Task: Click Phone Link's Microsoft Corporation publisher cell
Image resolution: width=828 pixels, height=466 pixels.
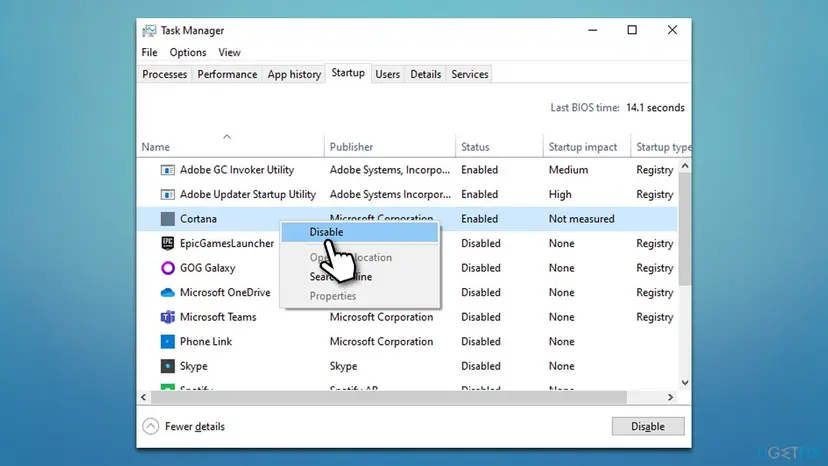Action: click(381, 341)
